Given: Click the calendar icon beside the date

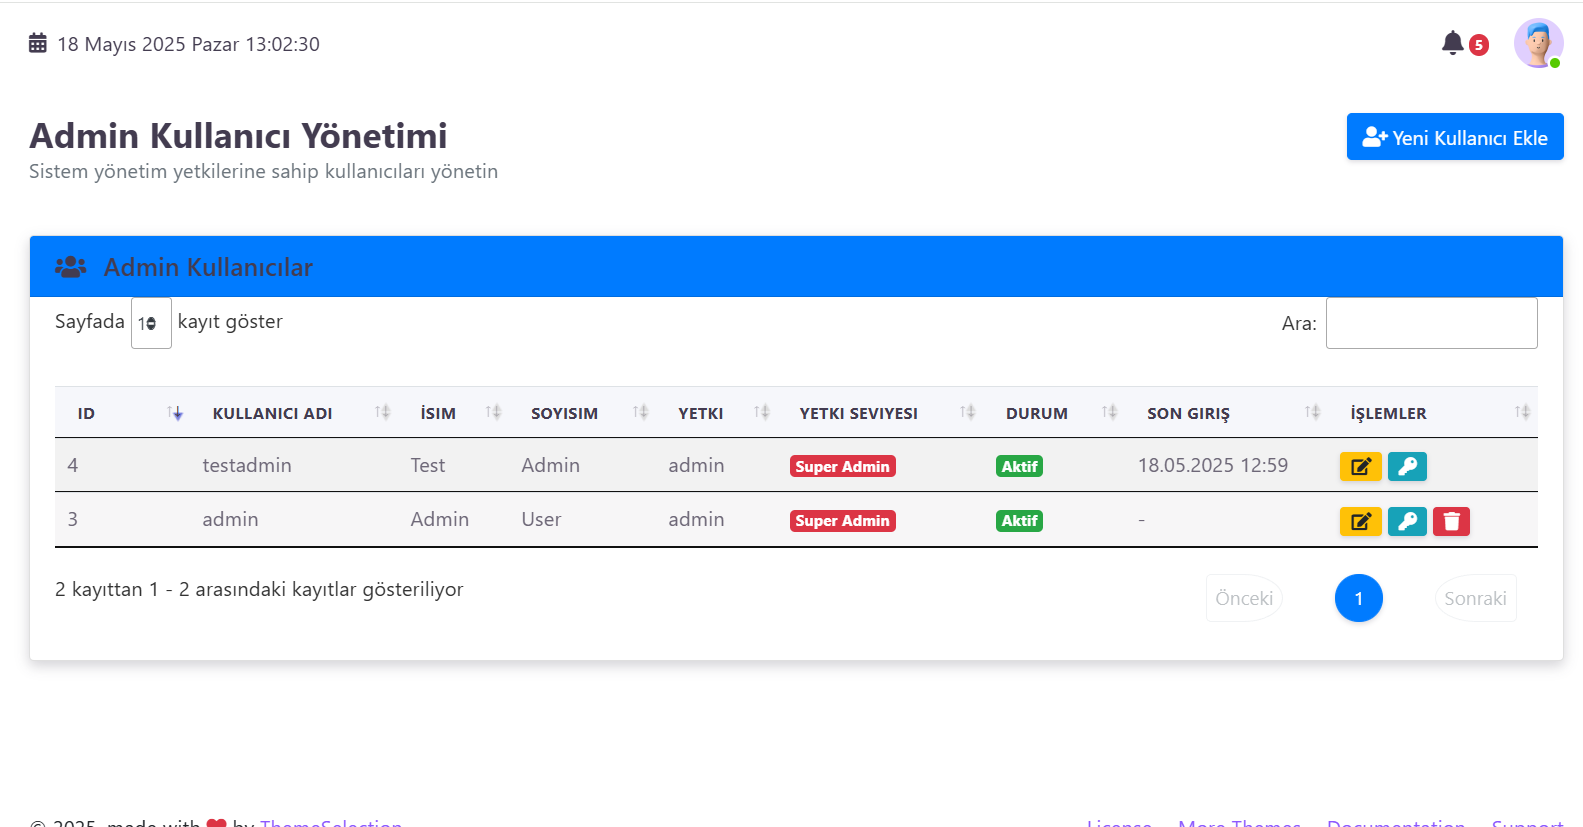Looking at the screenshot, I should pyautogui.click(x=38, y=43).
